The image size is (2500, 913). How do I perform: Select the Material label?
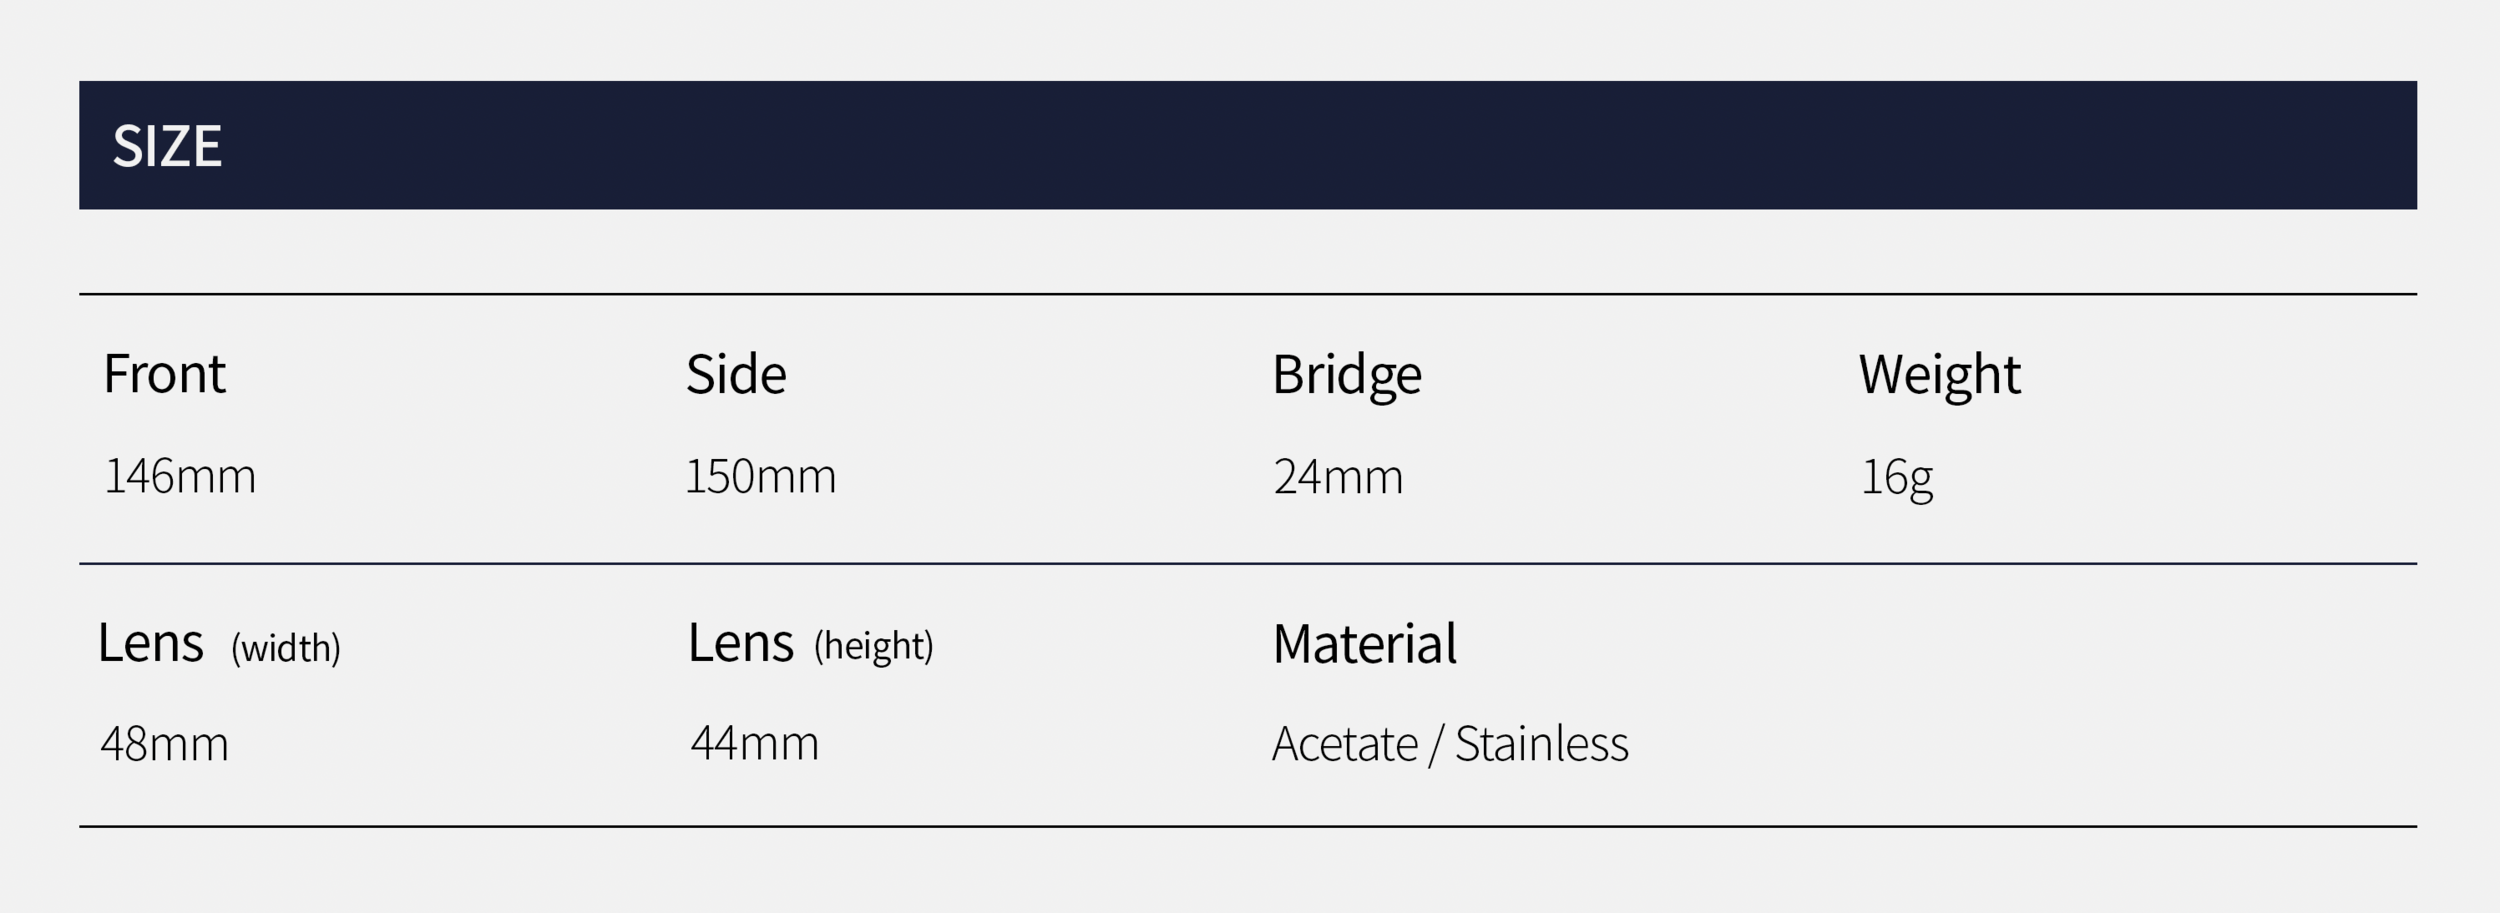tap(1364, 643)
